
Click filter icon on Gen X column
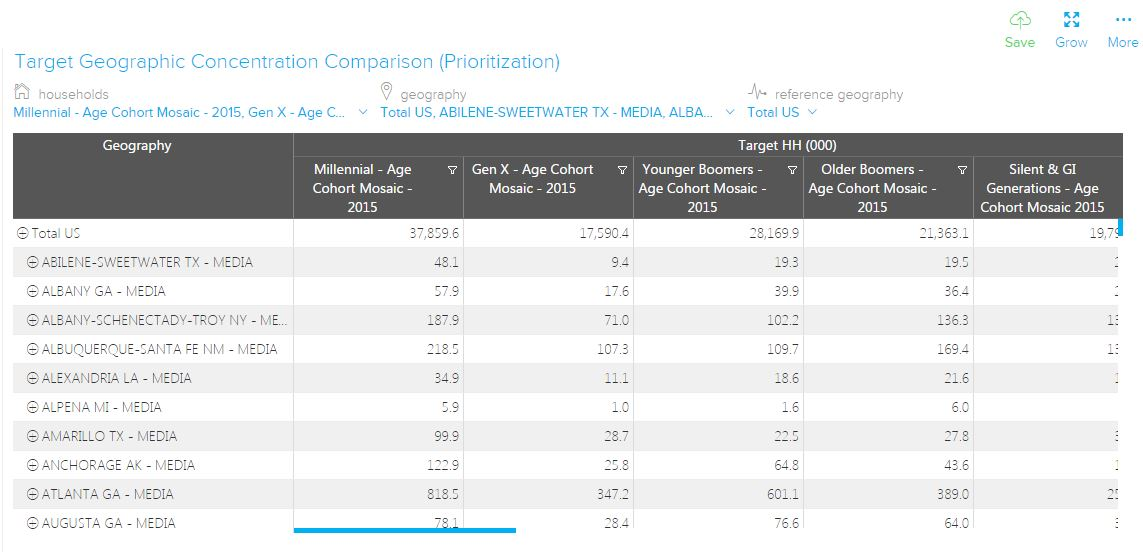(622, 170)
